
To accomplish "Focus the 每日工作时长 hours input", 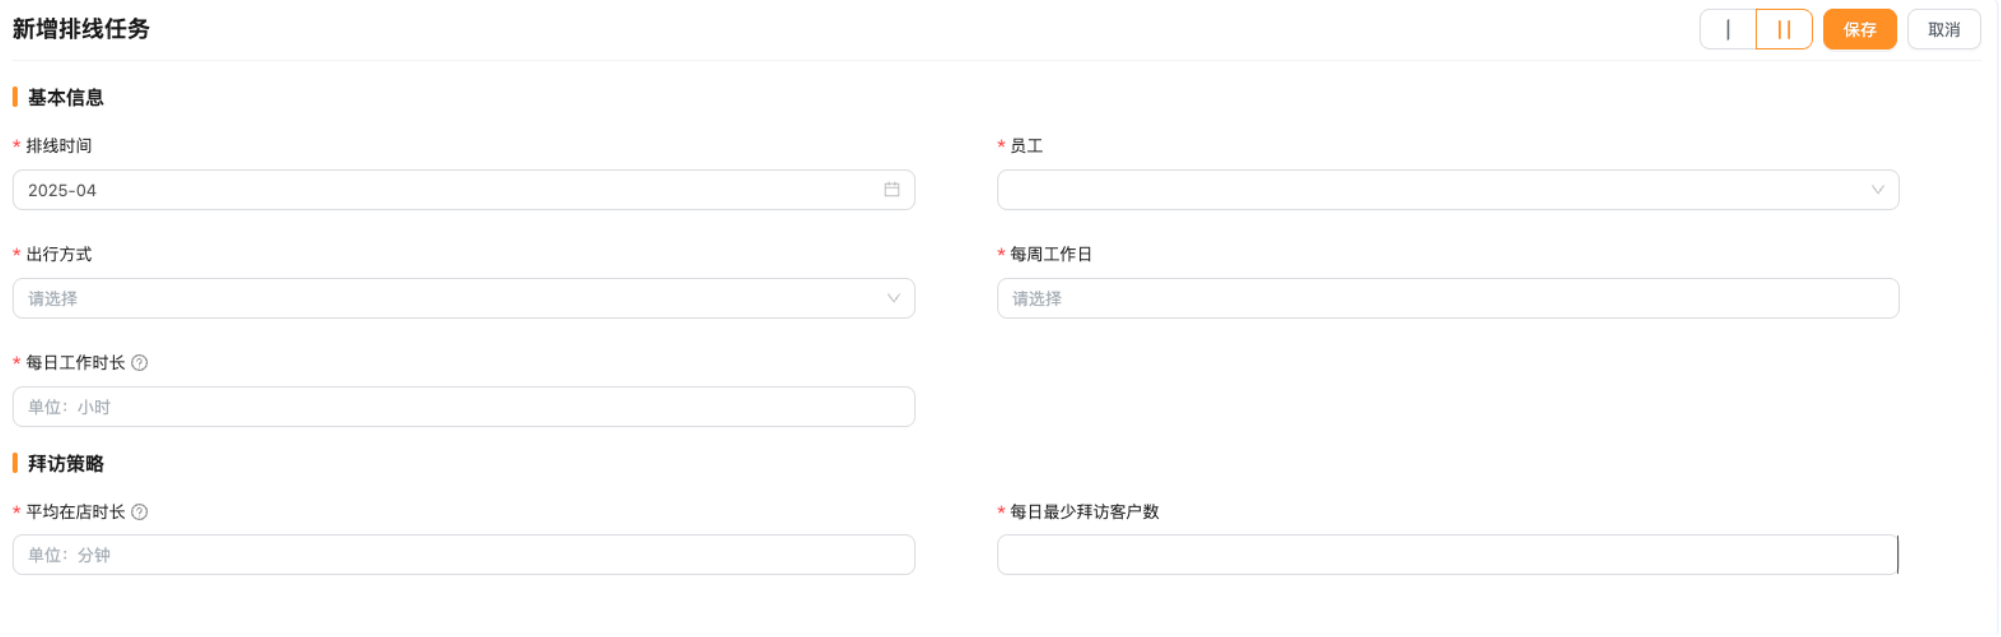I will (463, 407).
